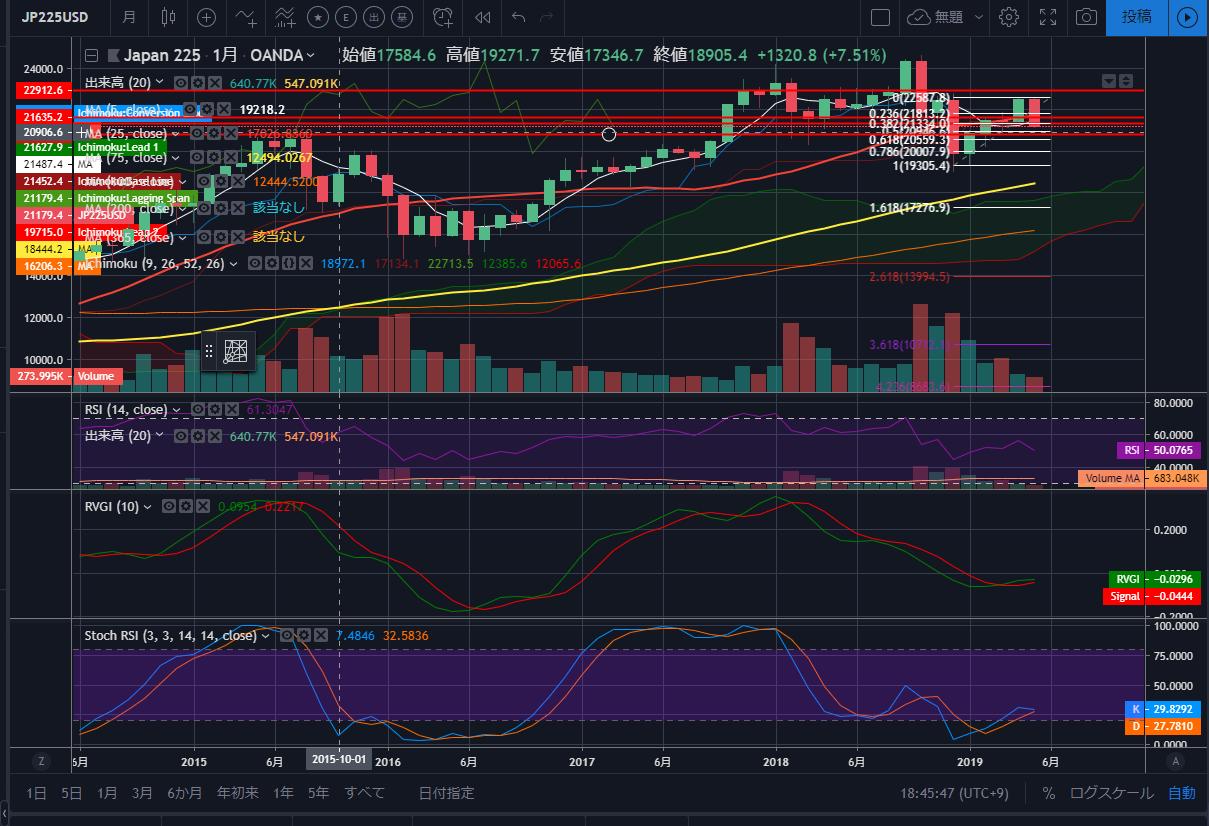This screenshot has height=826, width=1209.
Task: Toggle visibility of MA (5, close)
Action: tap(190, 109)
